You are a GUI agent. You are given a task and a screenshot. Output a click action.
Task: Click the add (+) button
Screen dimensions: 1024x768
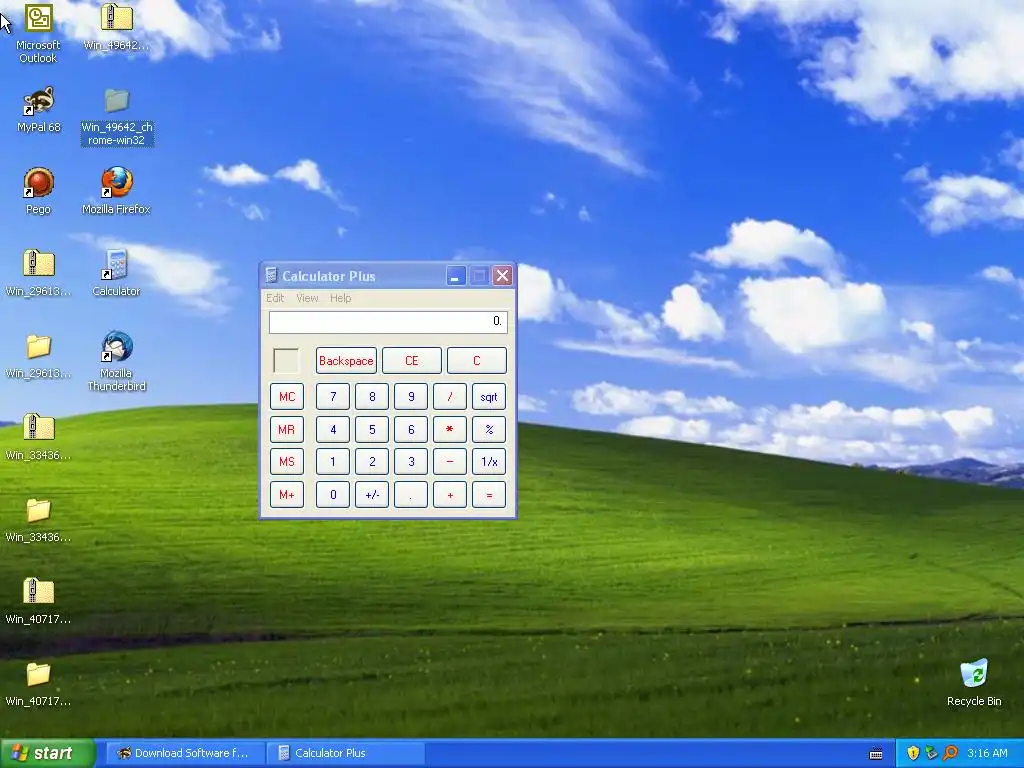tap(450, 494)
